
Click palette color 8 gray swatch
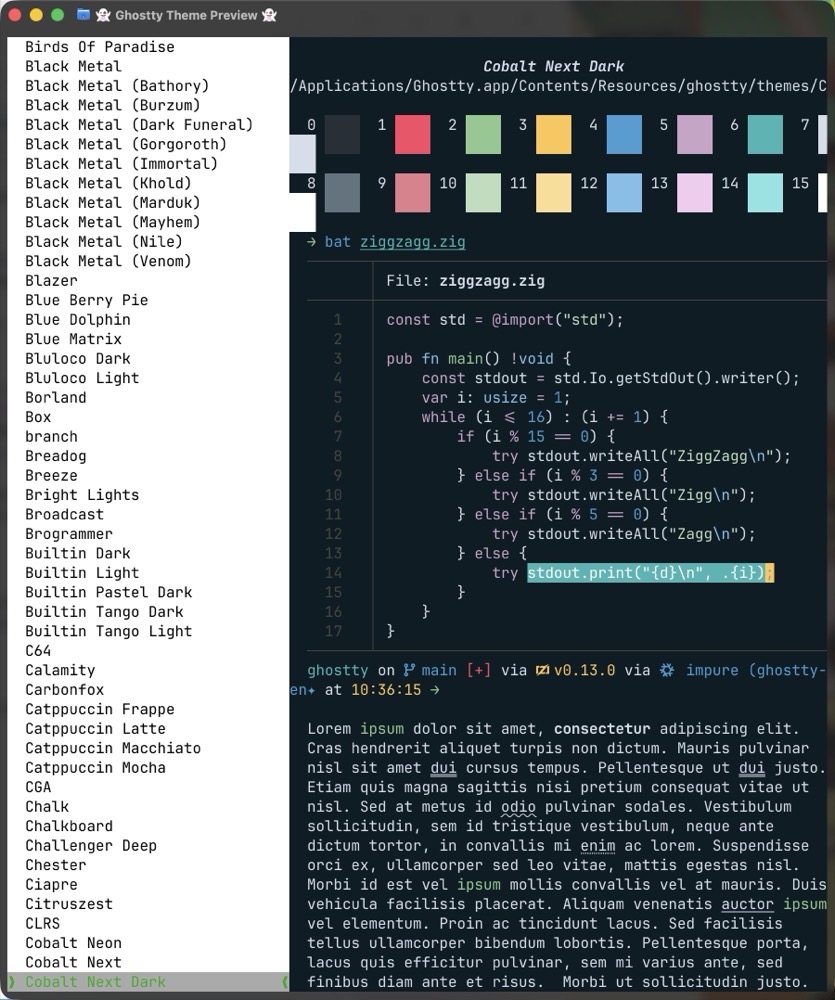(342, 193)
